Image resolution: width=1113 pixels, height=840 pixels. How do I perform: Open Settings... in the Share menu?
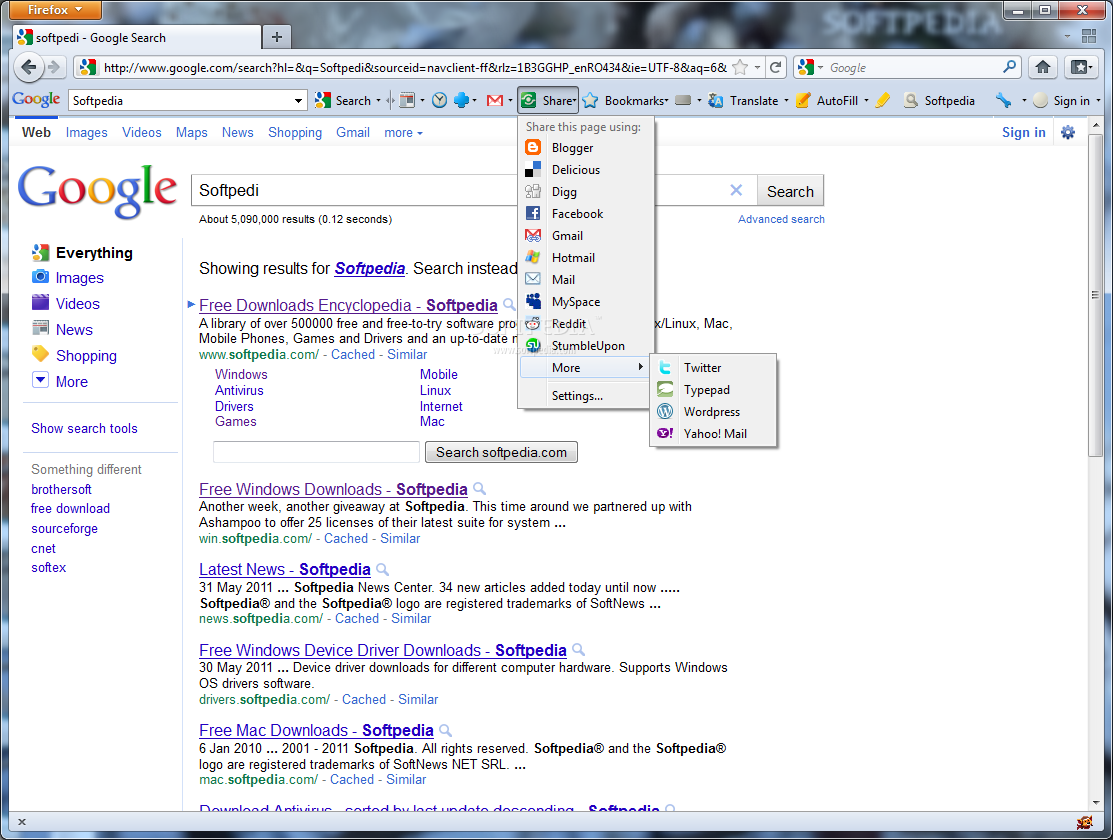click(x=586, y=396)
